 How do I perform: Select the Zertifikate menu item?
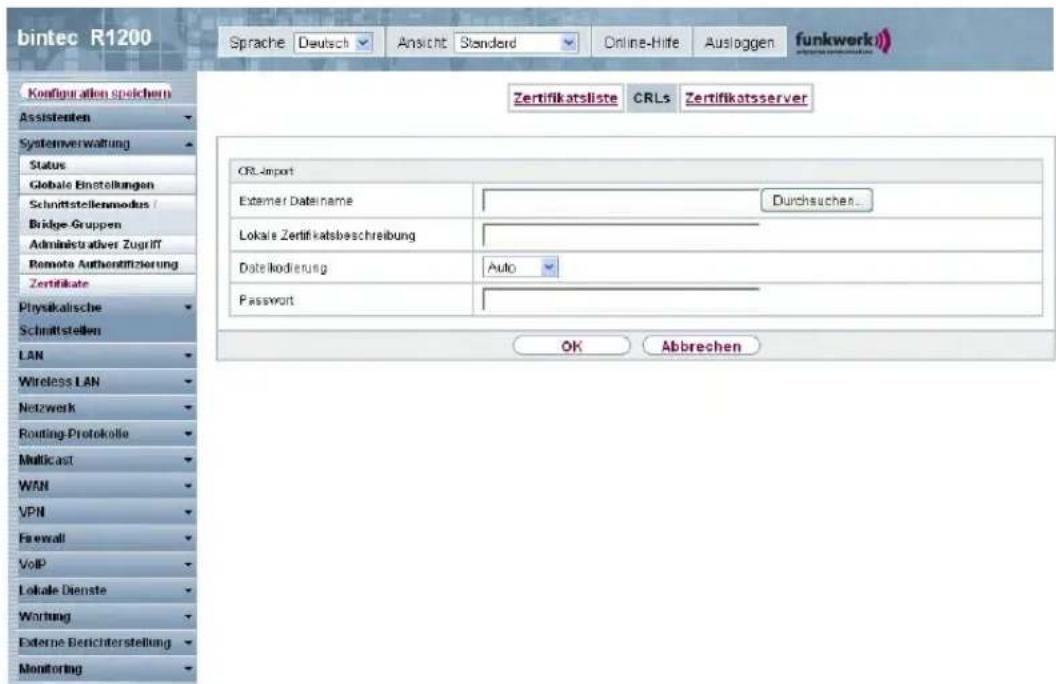tap(108, 283)
